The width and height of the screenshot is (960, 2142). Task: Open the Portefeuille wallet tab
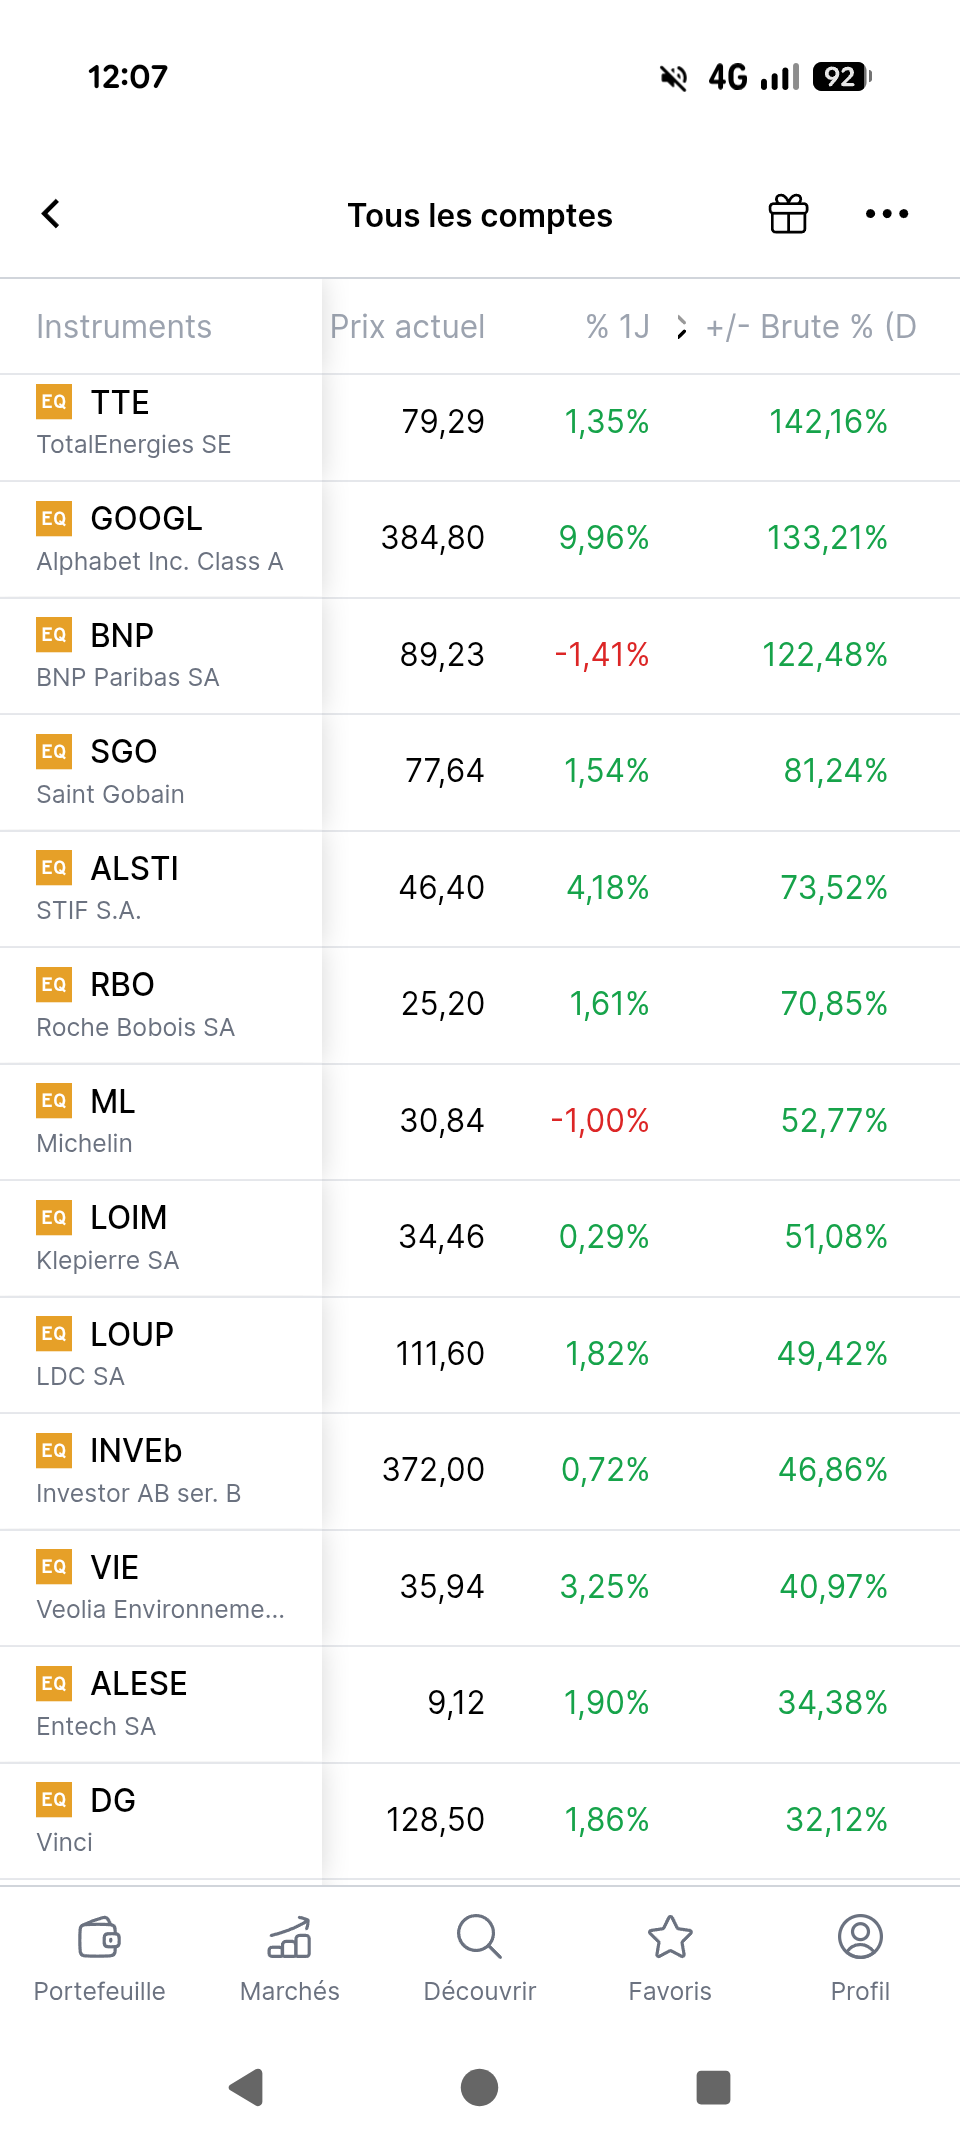99,1958
